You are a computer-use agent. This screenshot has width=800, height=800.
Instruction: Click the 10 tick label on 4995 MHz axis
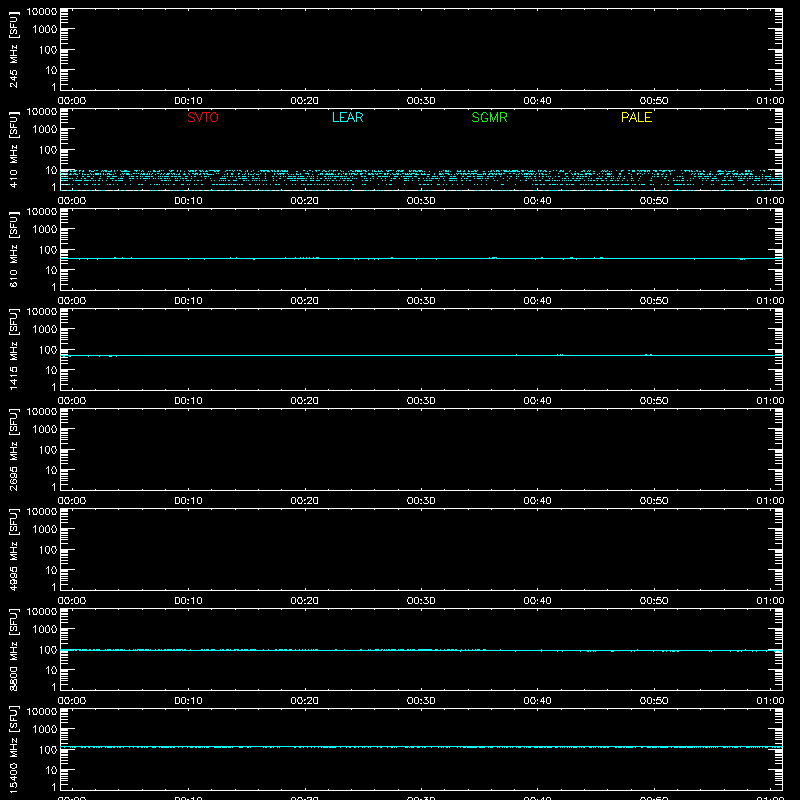click(x=51, y=570)
